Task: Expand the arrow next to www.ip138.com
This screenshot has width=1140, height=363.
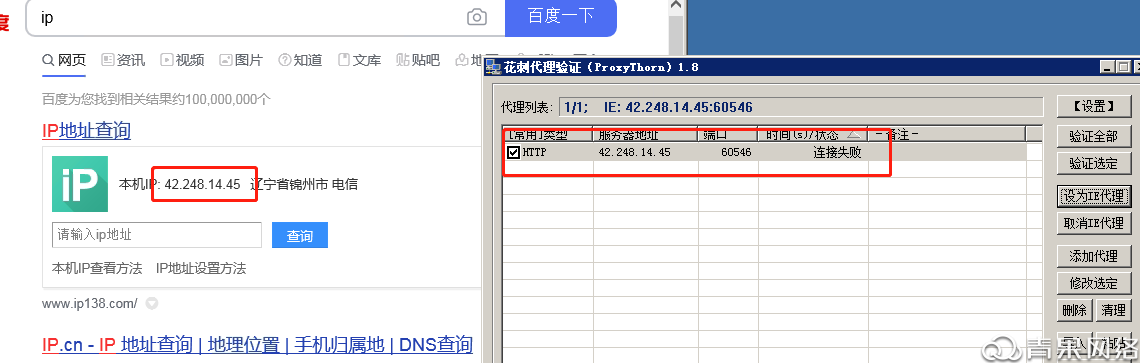Action: click(x=151, y=303)
